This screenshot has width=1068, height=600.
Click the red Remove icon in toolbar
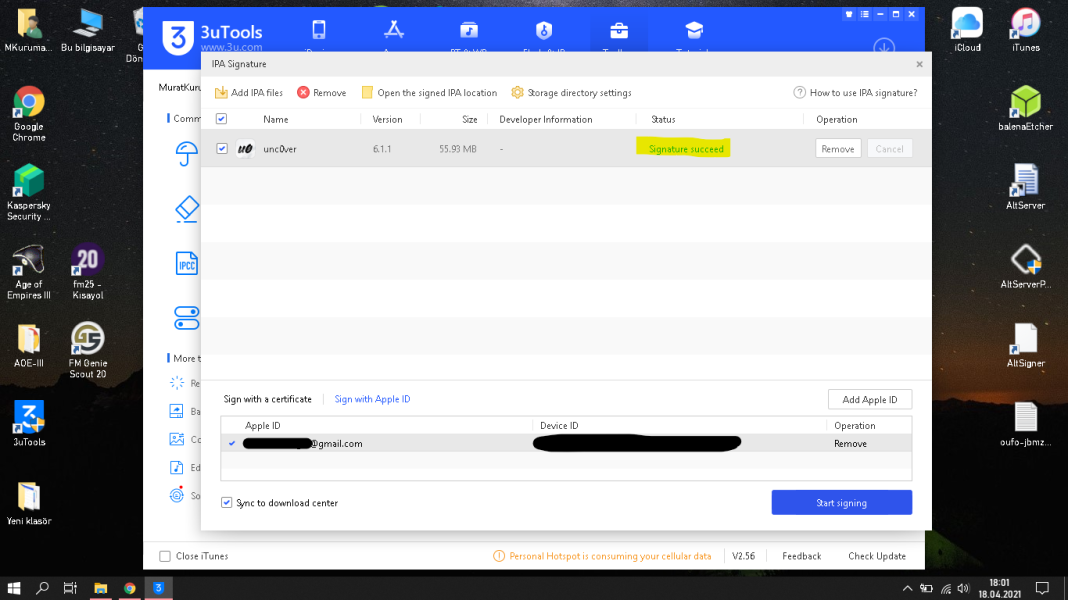point(303,93)
